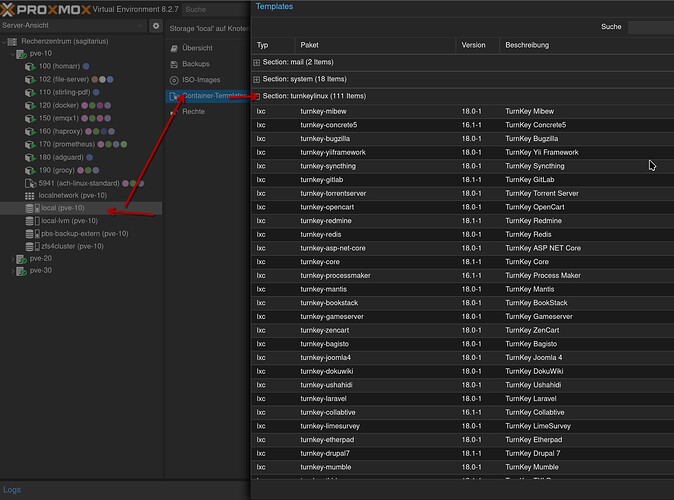Sort by the Version column header
674x500 pixels.
click(x=478, y=45)
